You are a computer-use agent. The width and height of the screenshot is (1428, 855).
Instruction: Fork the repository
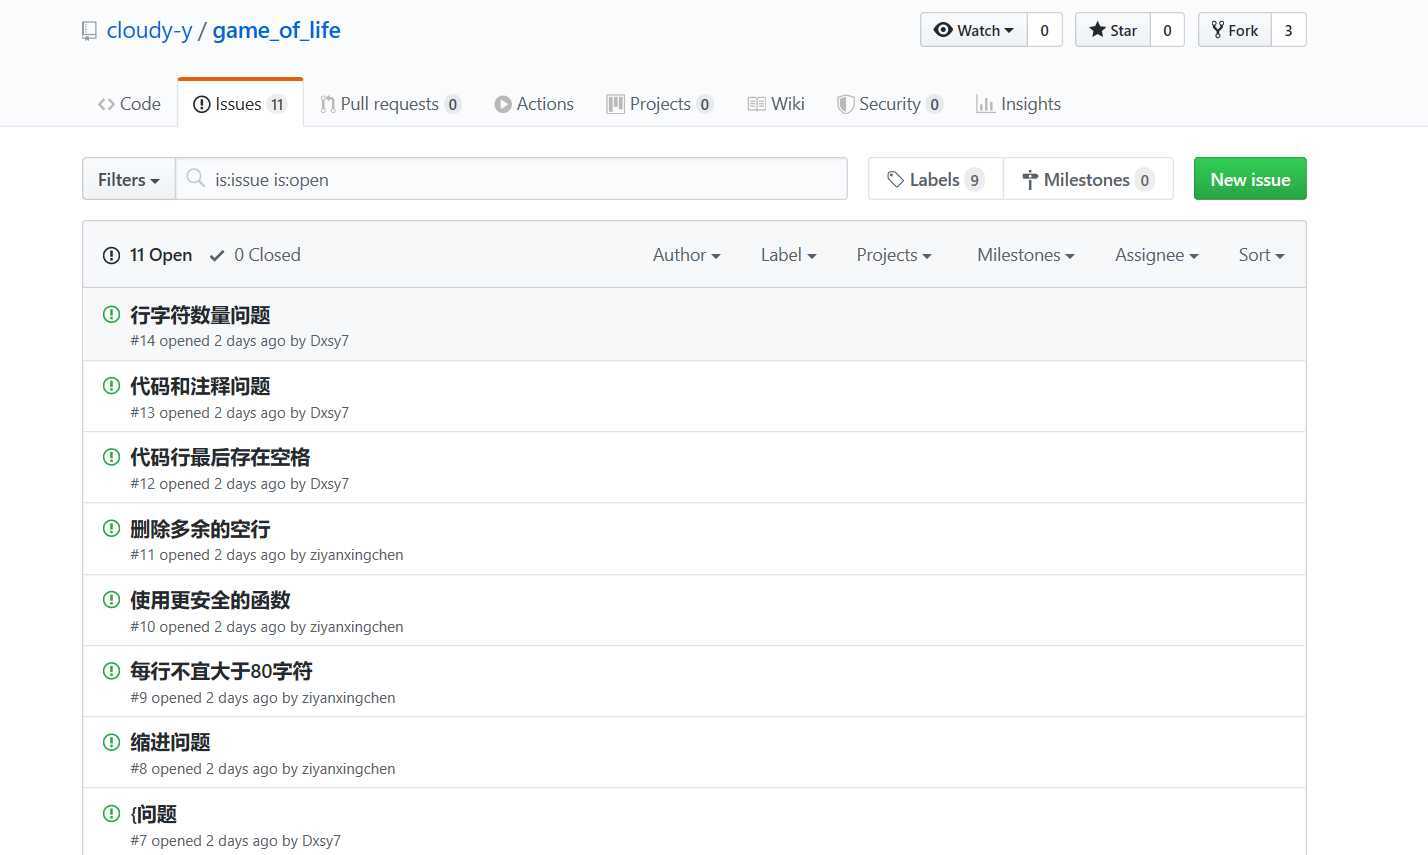[1235, 30]
